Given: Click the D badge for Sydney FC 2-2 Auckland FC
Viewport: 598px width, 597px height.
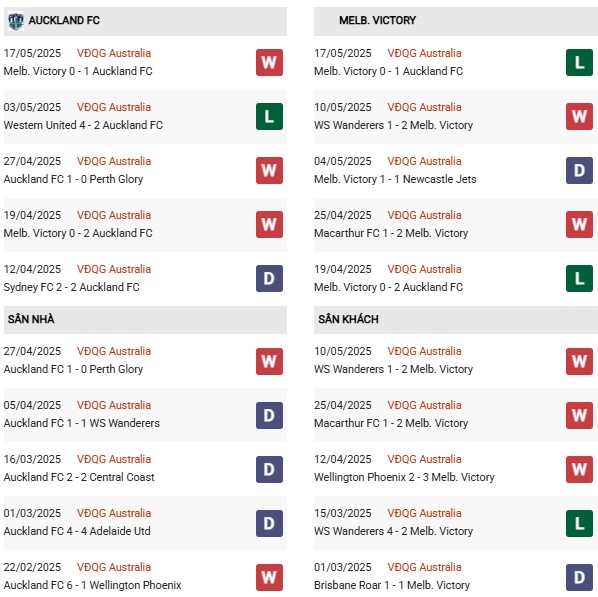Looking at the screenshot, I should click(x=269, y=278).
